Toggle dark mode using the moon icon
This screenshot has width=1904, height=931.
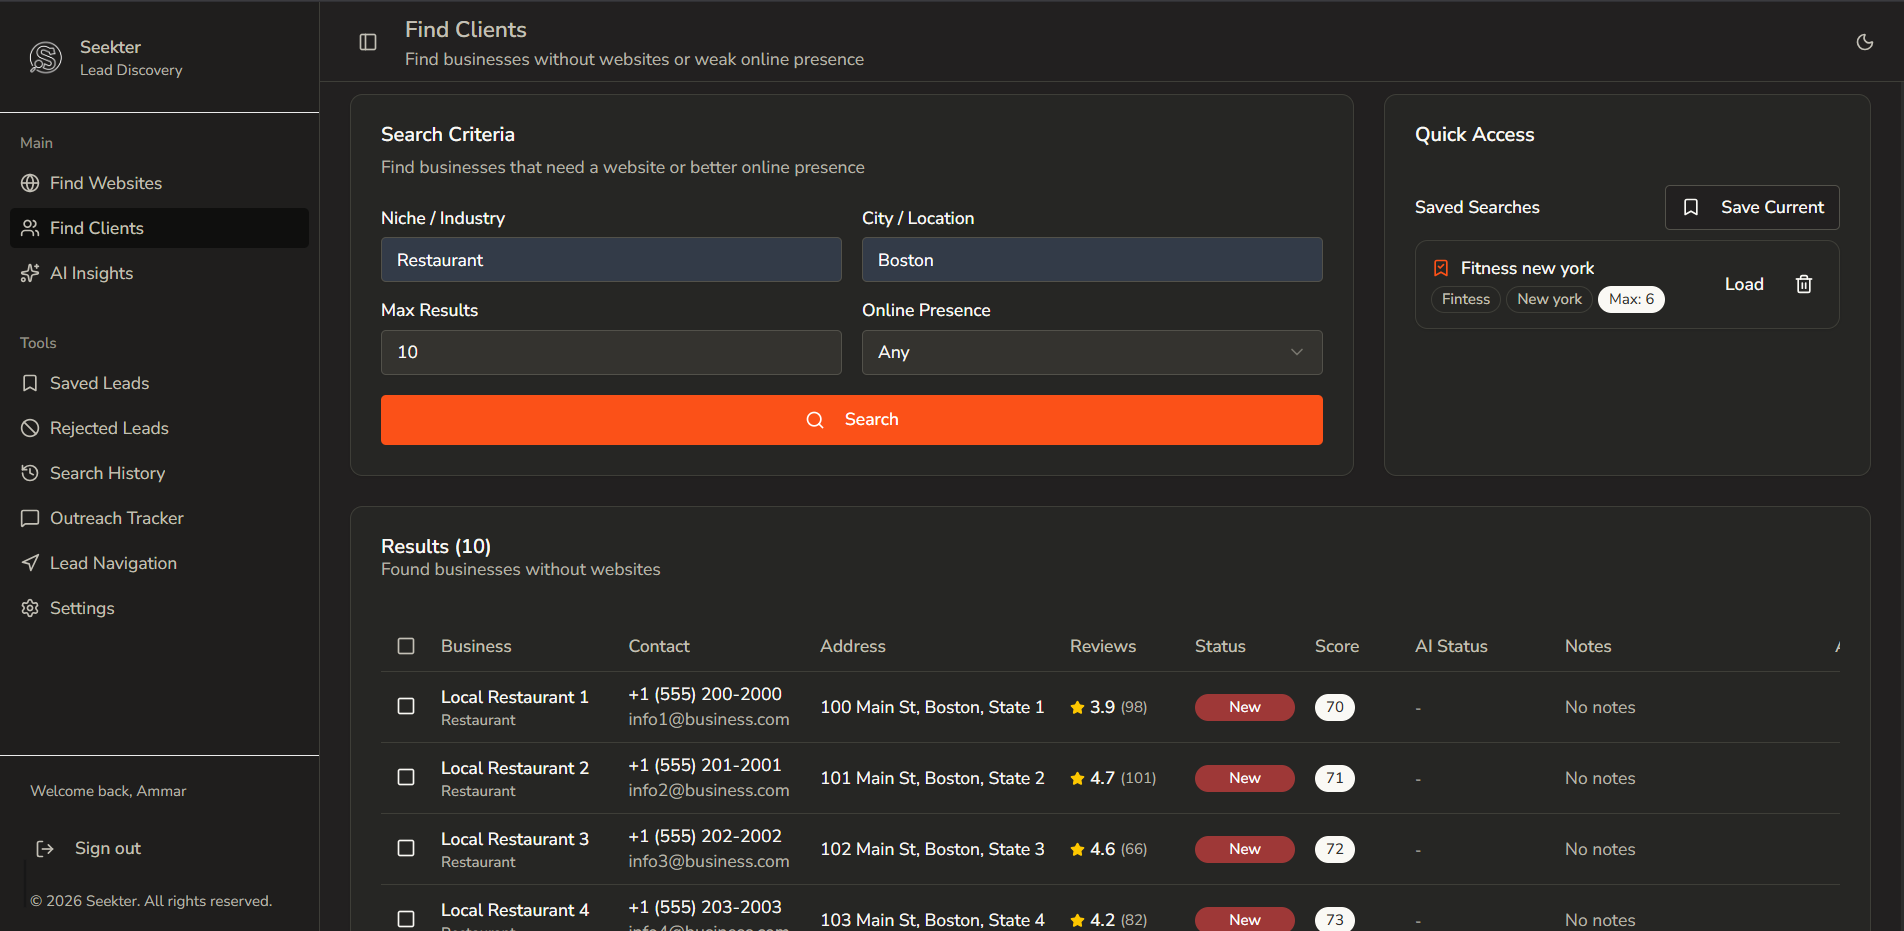pos(1865,42)
